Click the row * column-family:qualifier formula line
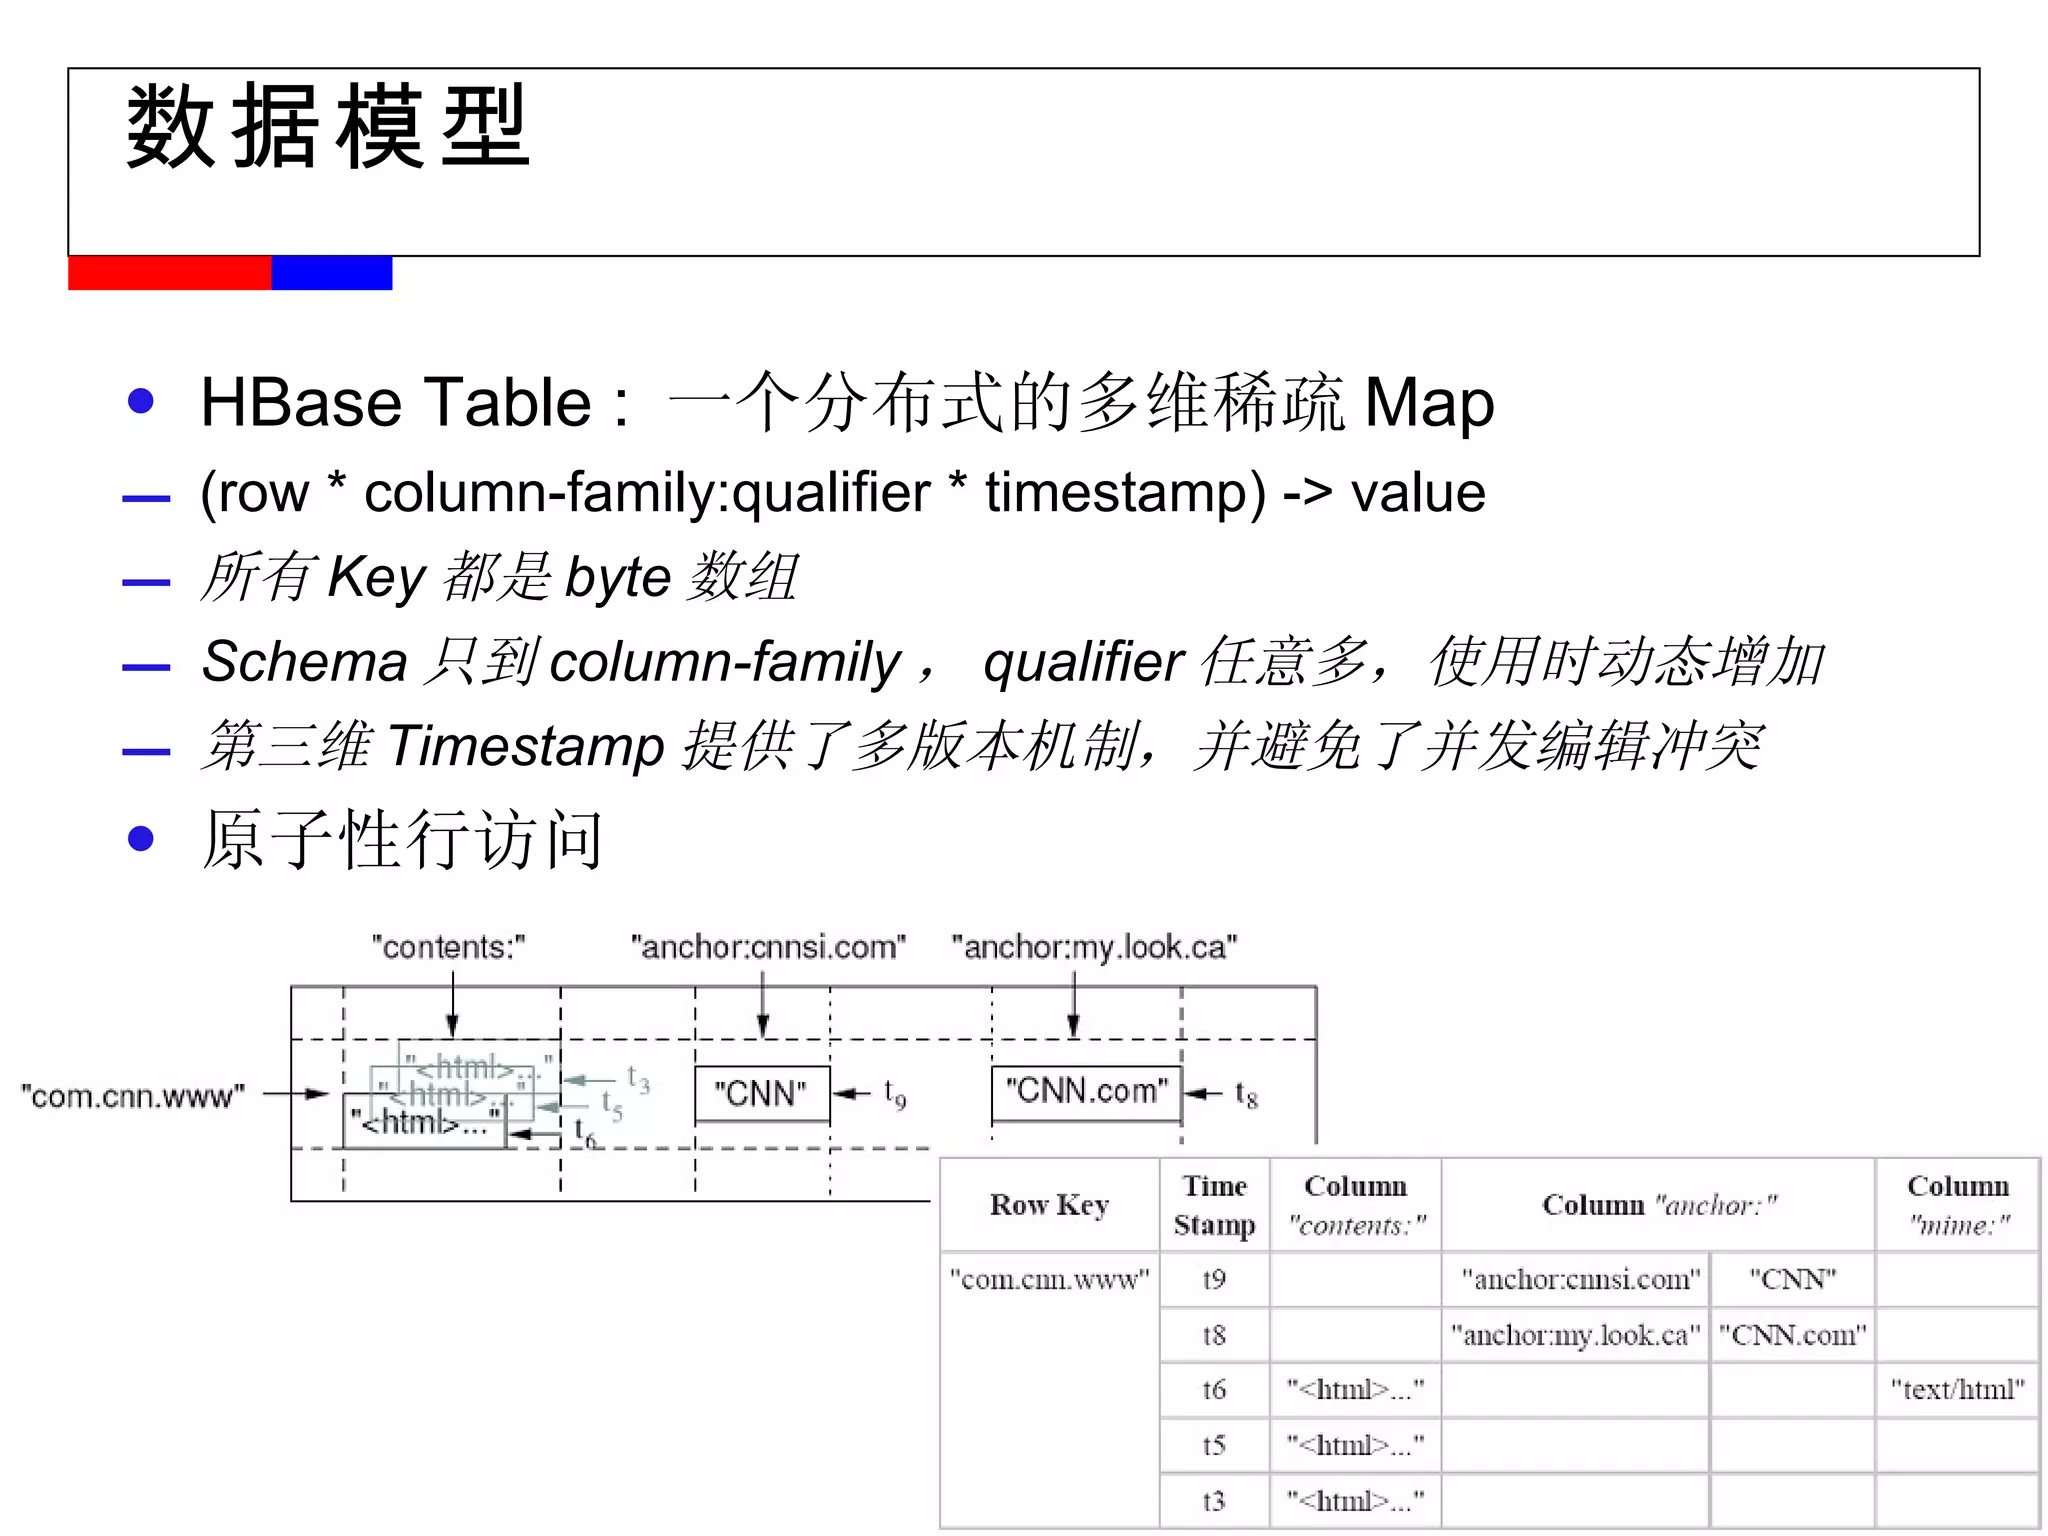 point(842,492)
